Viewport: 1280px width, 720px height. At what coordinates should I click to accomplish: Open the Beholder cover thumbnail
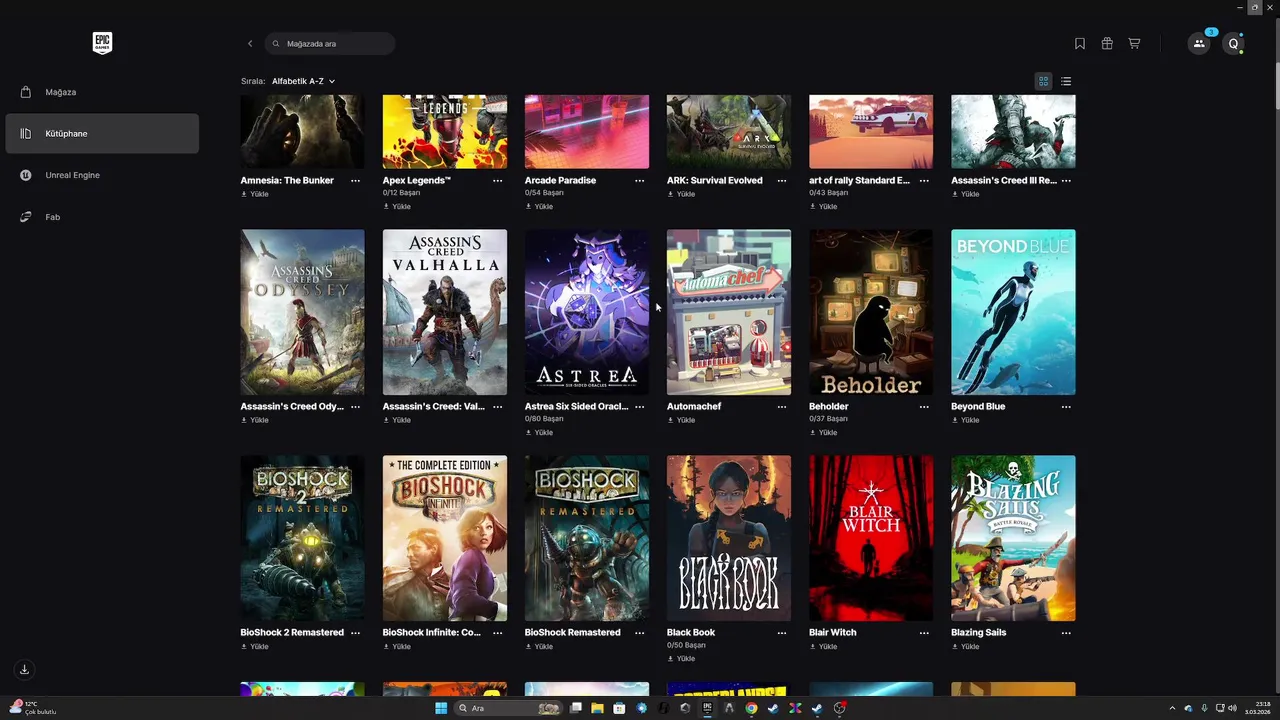click(x=871, y=312)
